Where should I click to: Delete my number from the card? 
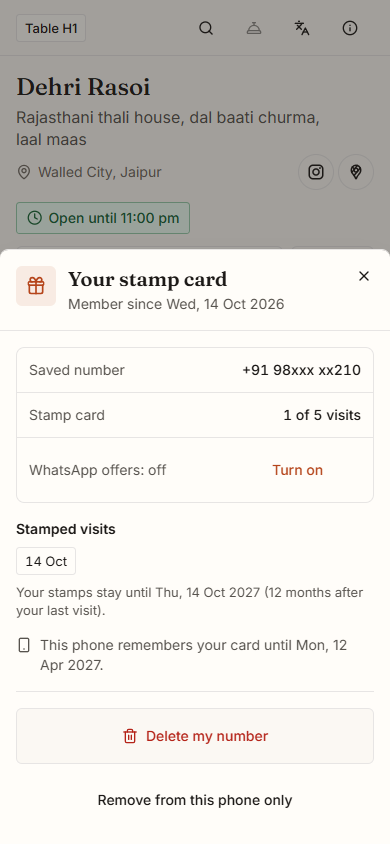[x=195, y=736]
